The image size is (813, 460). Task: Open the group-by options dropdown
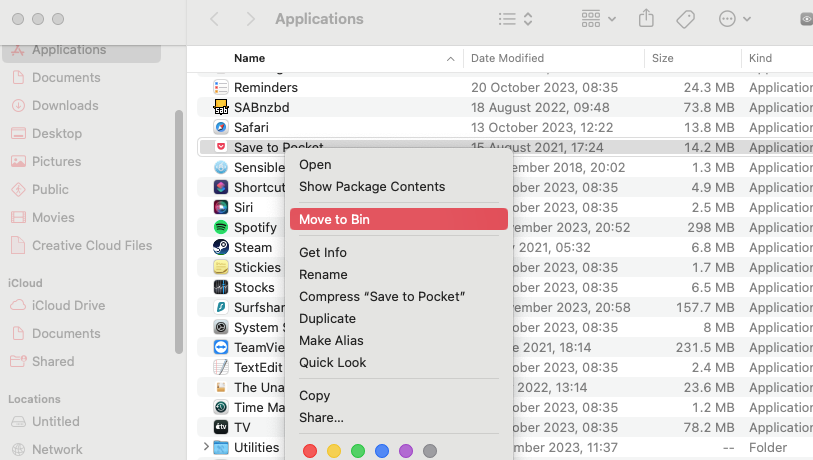tap(598, 19)
